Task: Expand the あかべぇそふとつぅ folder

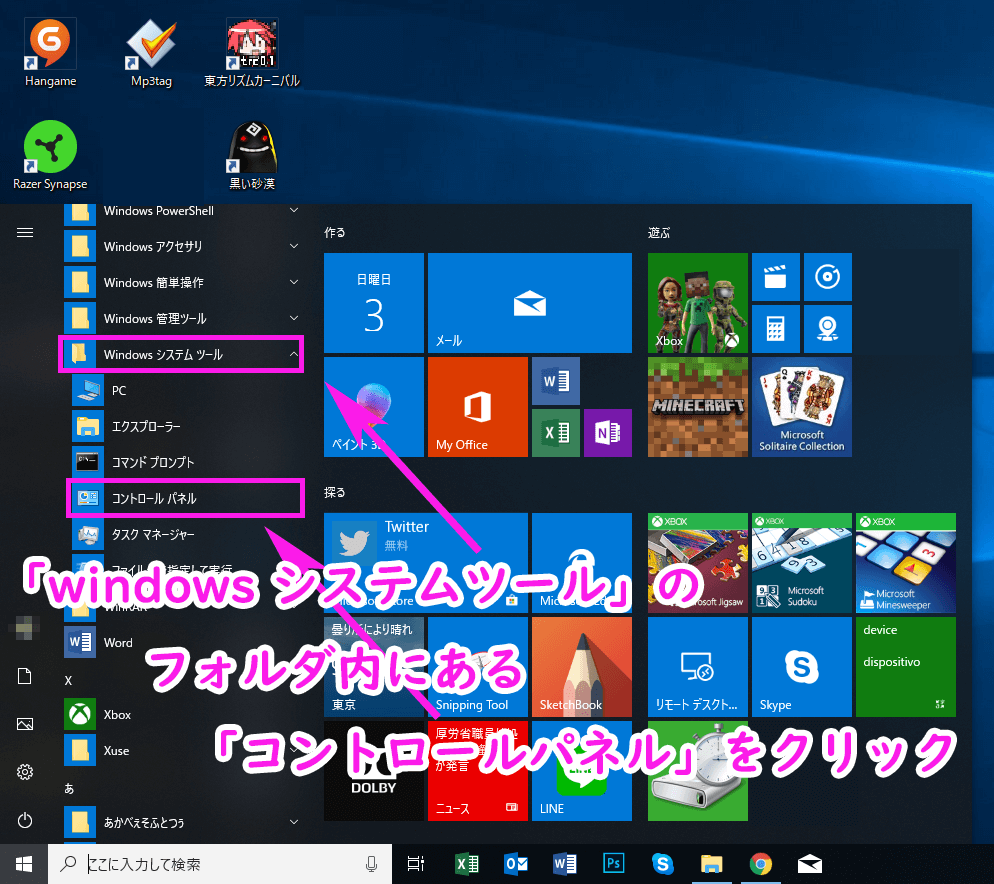Action: coord(184,822)
